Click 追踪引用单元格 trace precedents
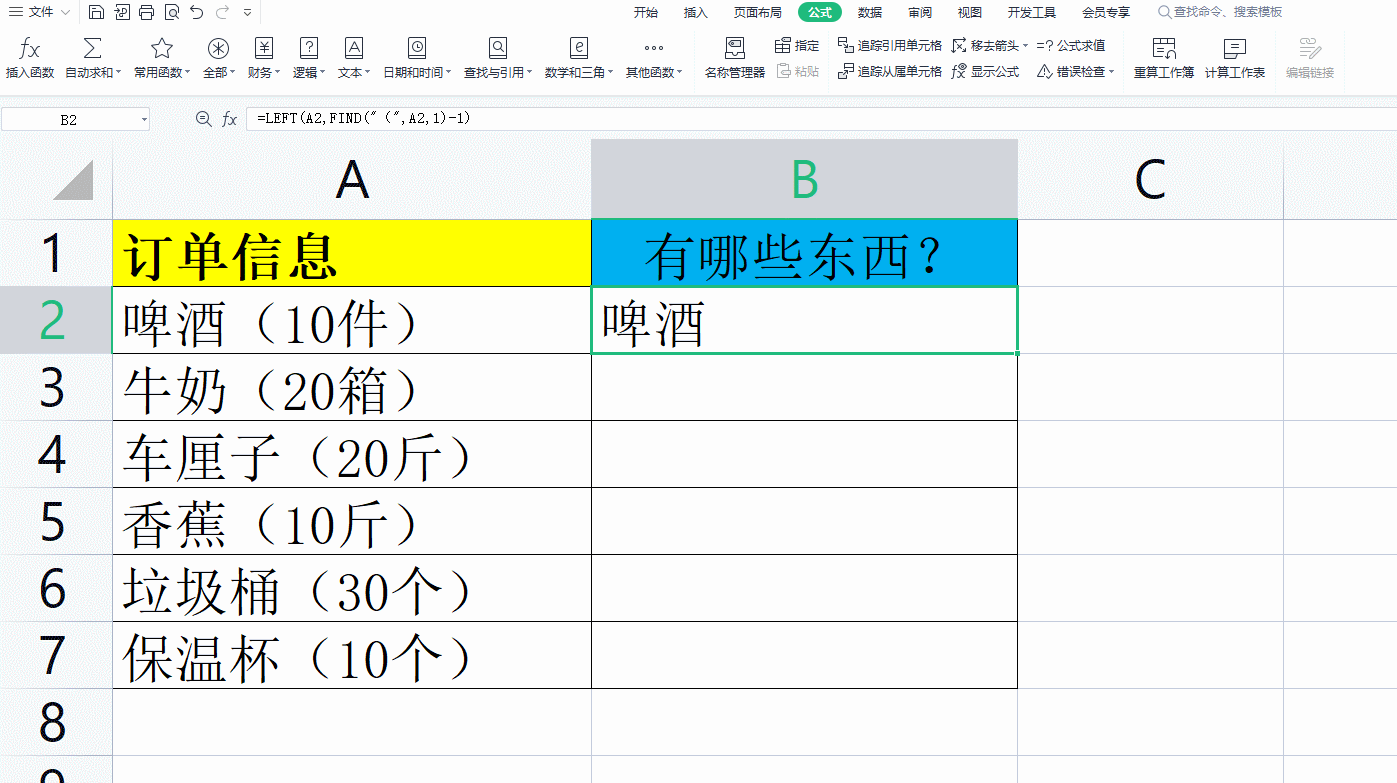This screenshot has width=1397, height=783. 890,46
